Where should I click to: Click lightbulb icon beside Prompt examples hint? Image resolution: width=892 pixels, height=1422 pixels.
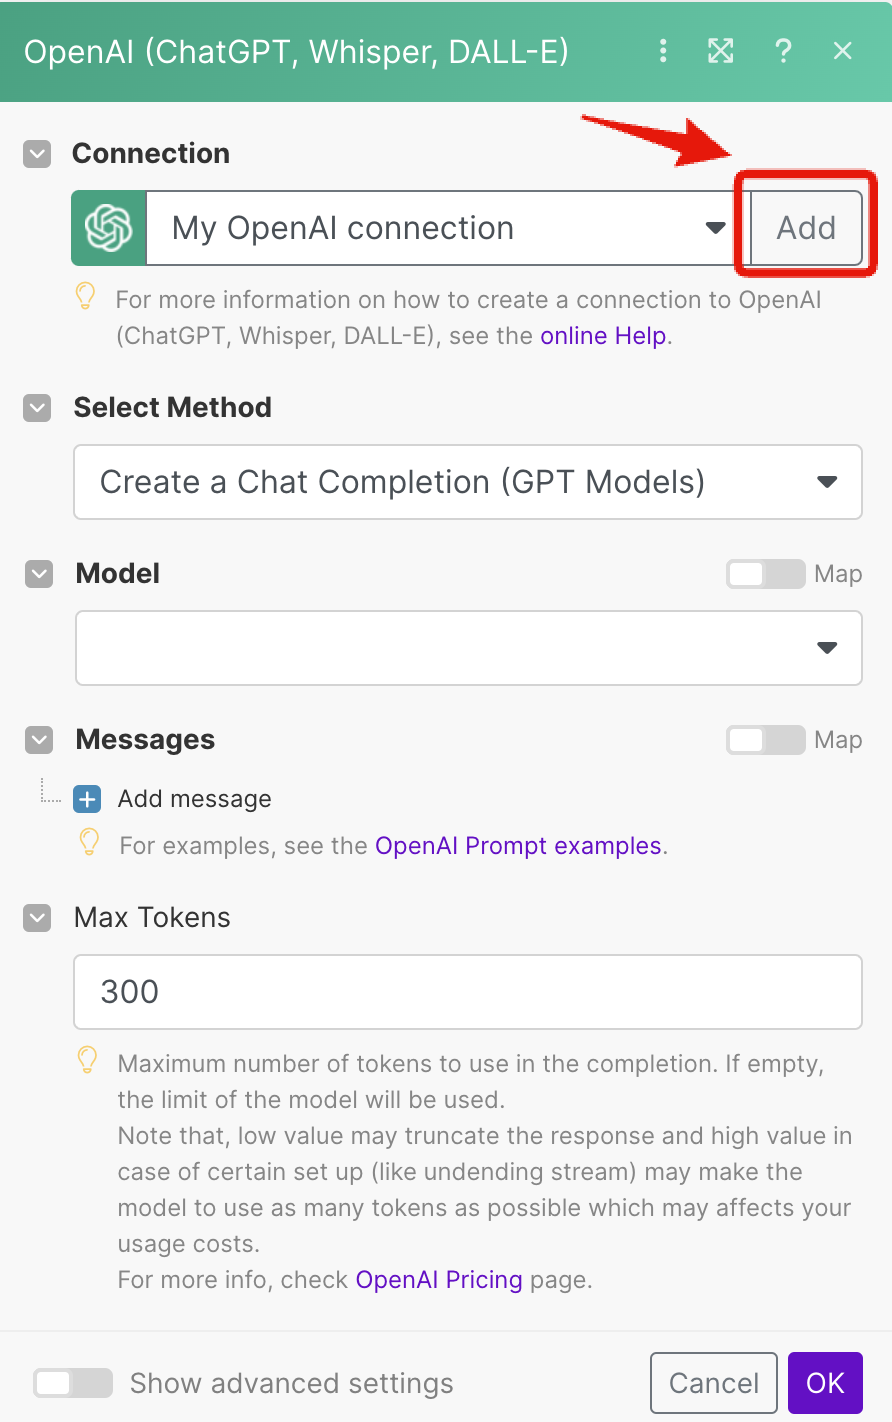(89, 843)
